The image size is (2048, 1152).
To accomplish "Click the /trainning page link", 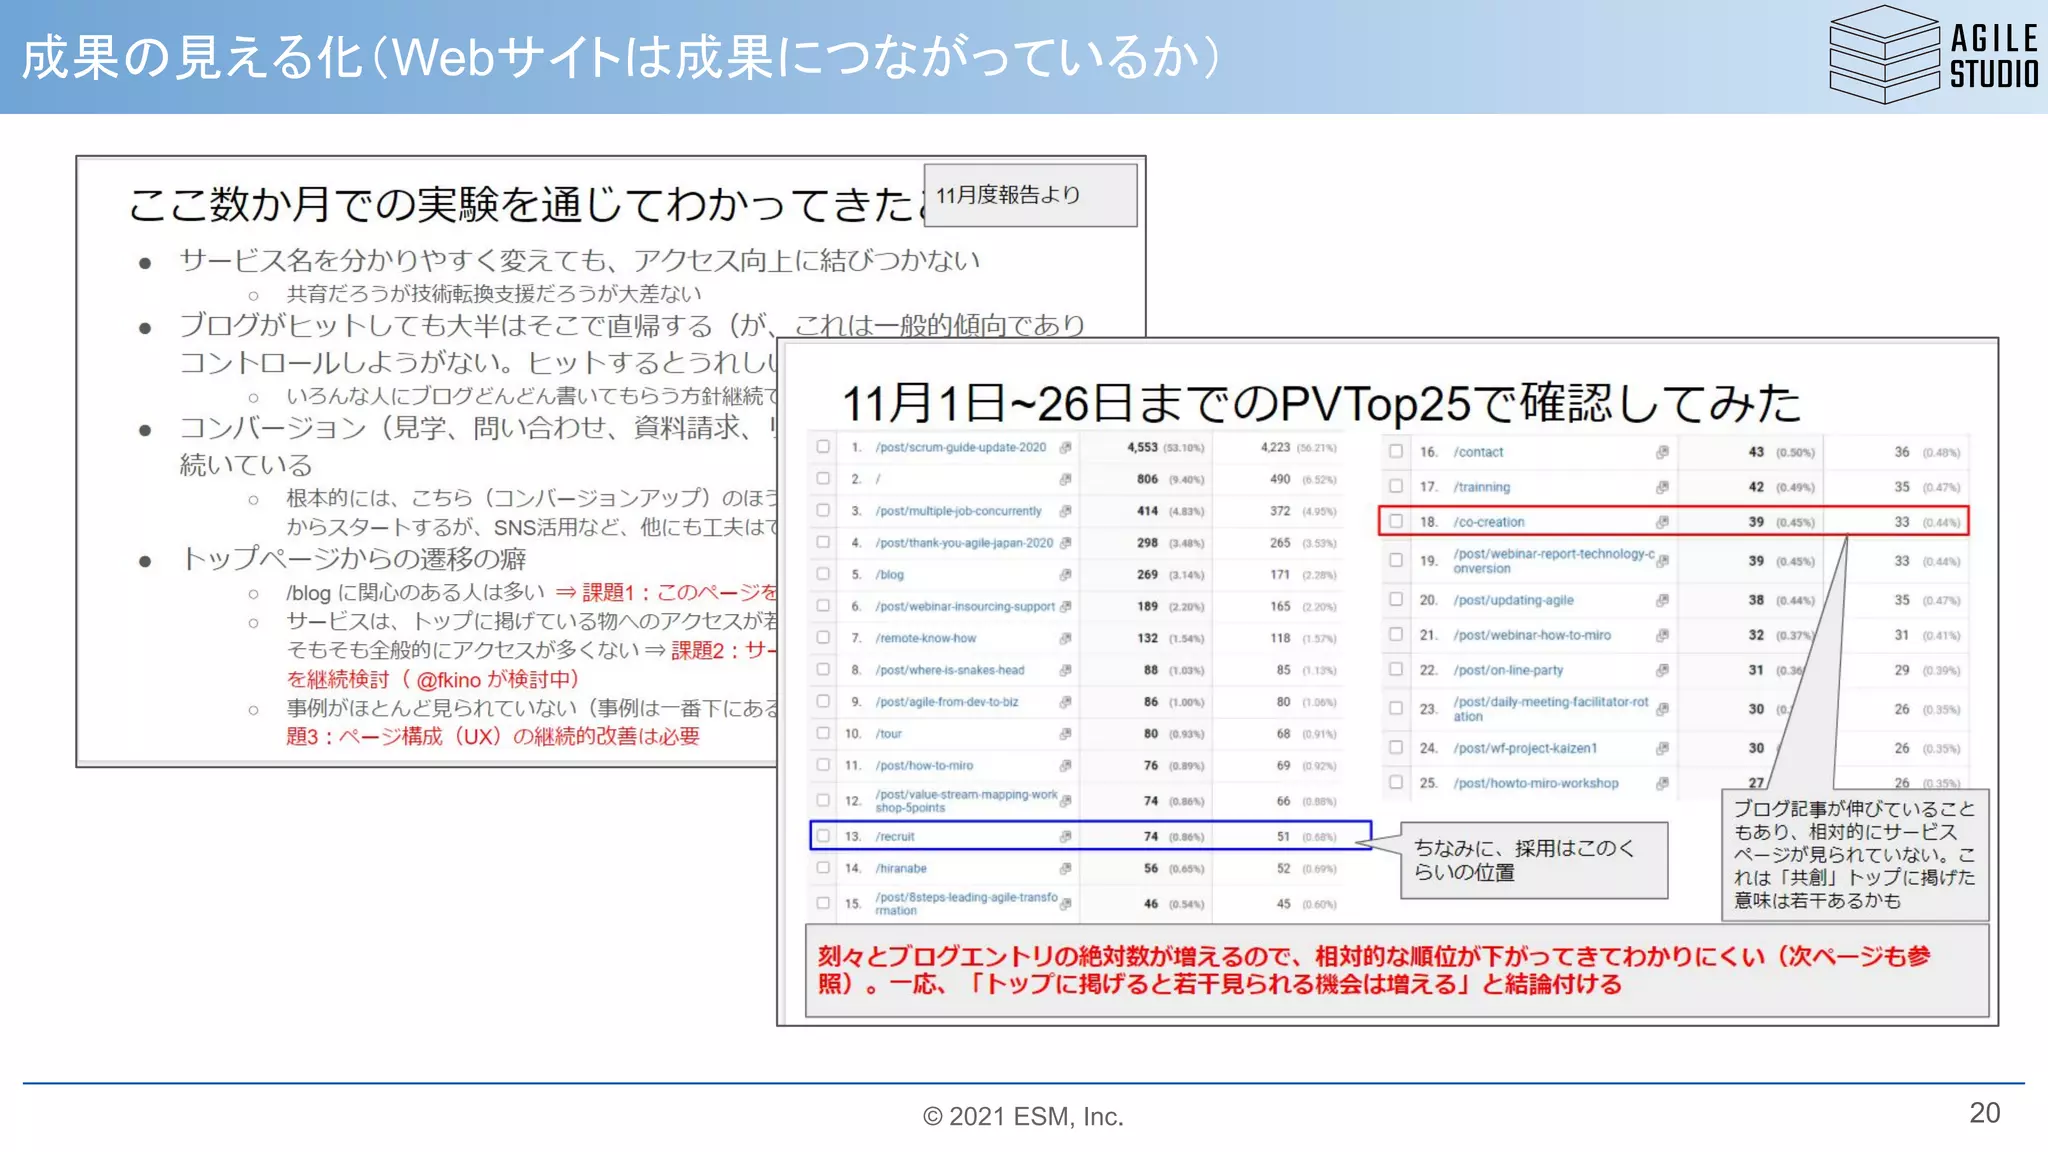I will tap(1482, 487).
